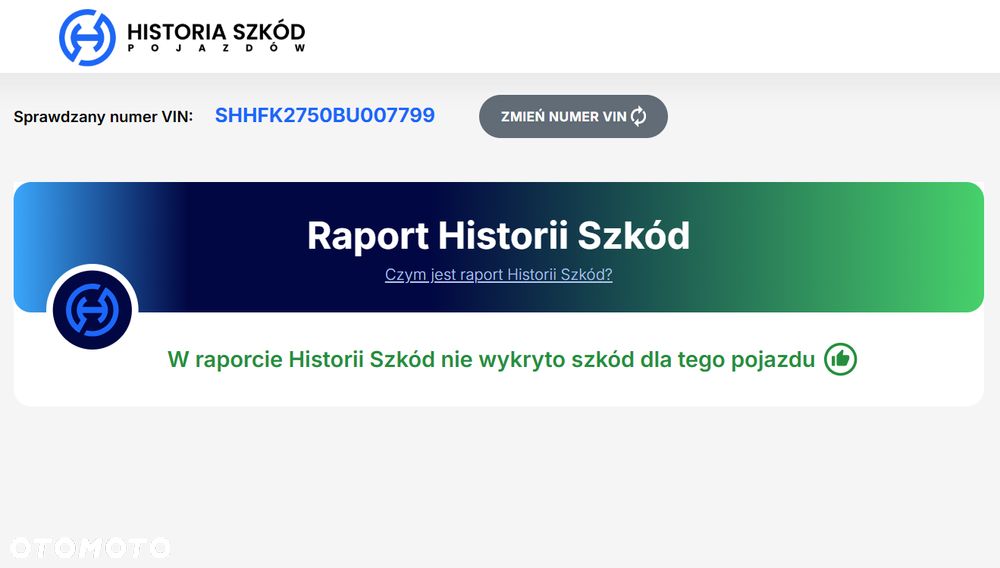Click the VIN number SHHFK2750BU007799
Viewport: 1000px width, 568px height.
[x=325, y=115]
